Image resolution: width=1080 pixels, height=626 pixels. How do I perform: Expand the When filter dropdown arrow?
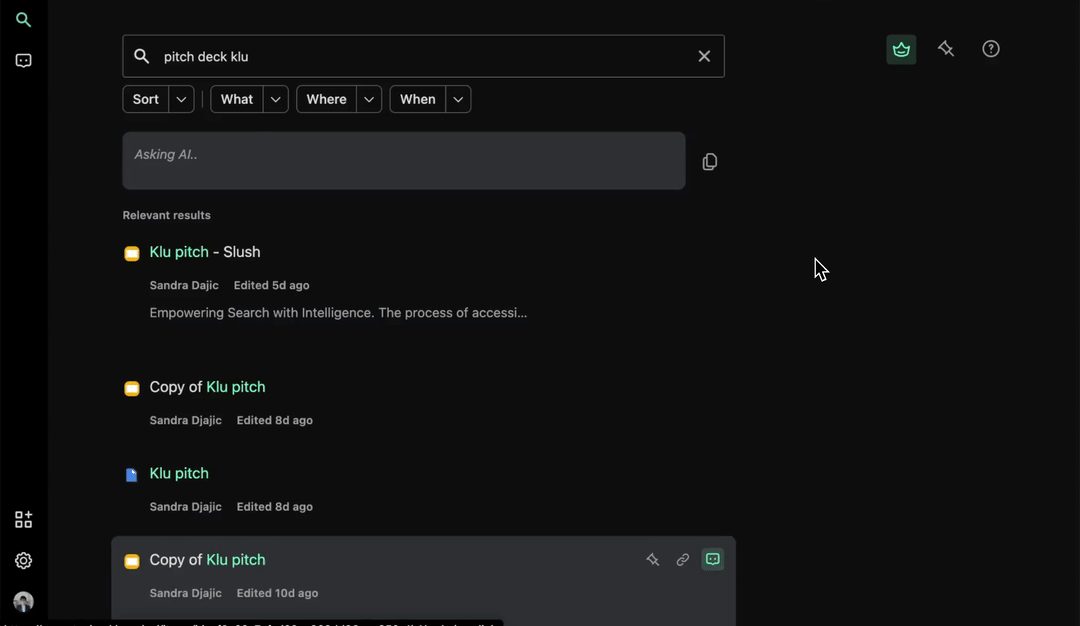point(458,99)
